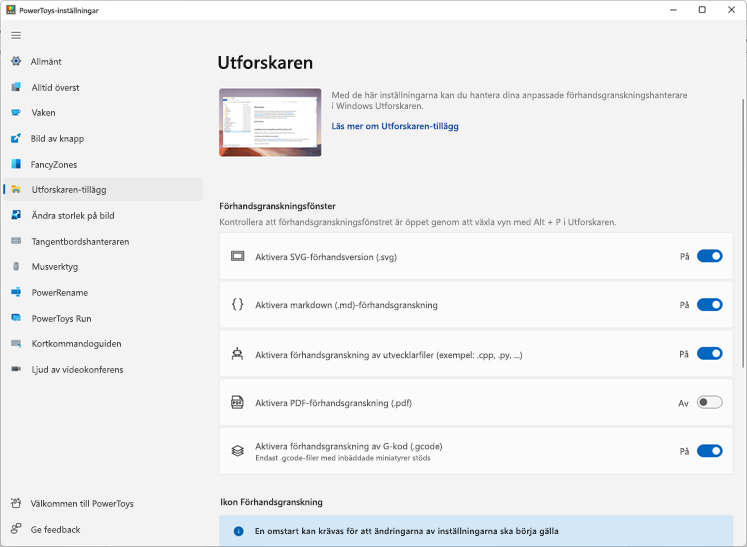Turn off SVG-förhandsversion toggle
This screenshot has height=547, width=747.
[709, 256]
